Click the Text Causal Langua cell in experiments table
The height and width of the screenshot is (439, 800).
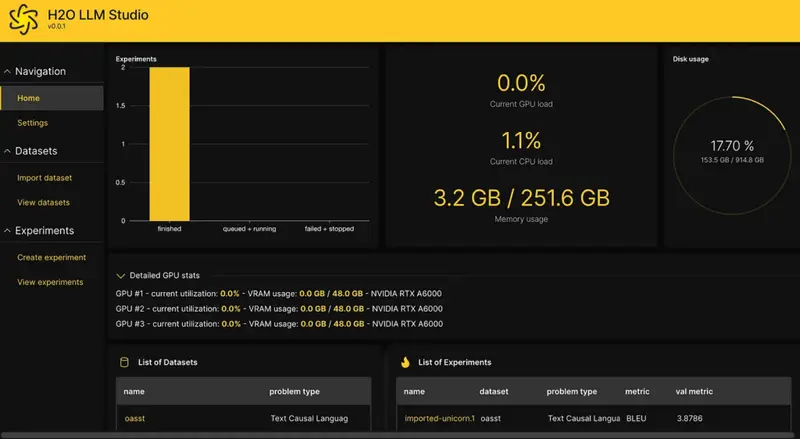coord(584,418)
